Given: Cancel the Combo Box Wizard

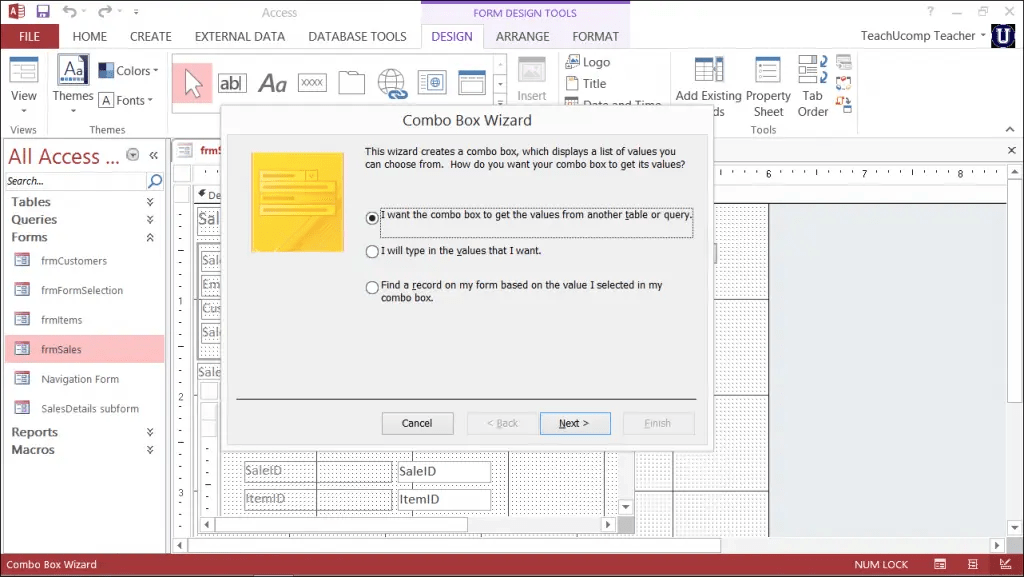Looking at the screenshot, I should coord(417,423).
